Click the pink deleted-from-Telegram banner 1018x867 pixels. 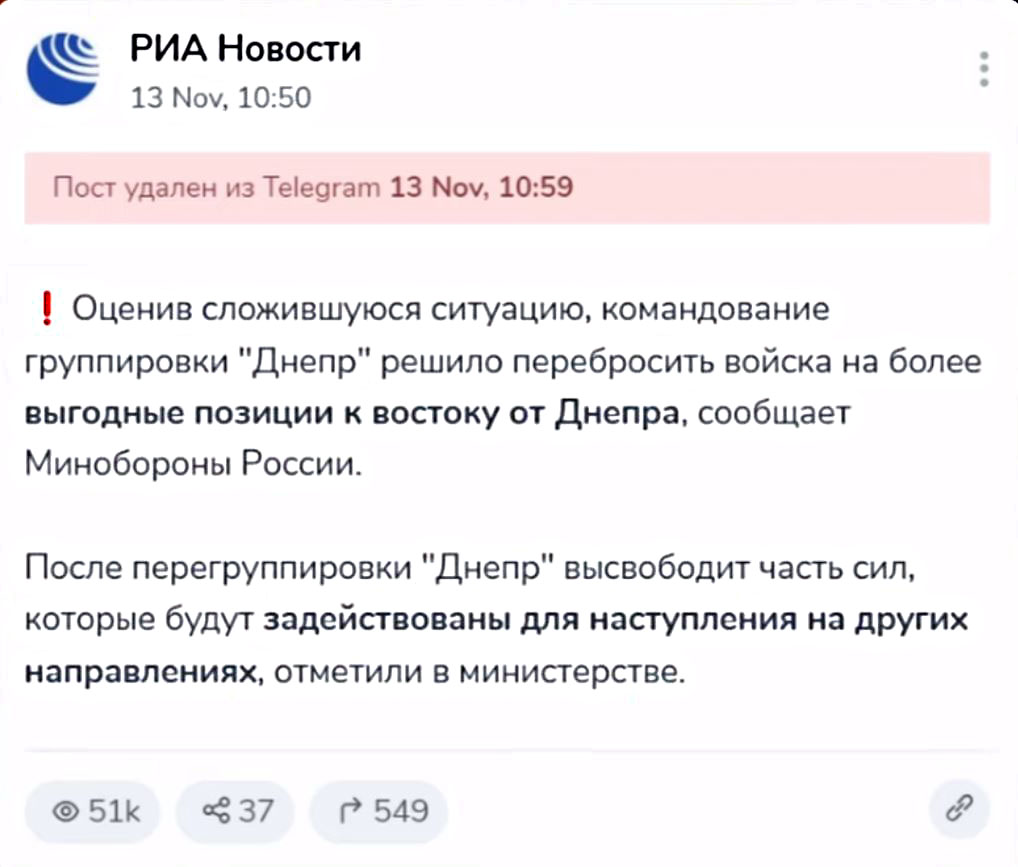pos(507,188)
